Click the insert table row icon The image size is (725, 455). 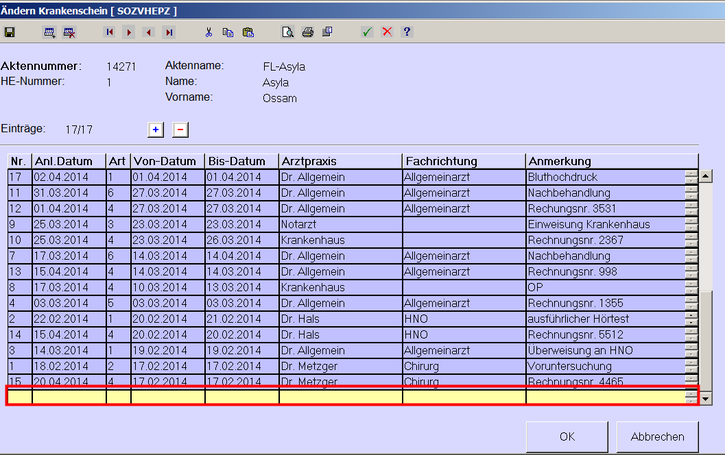coord(50,32)
